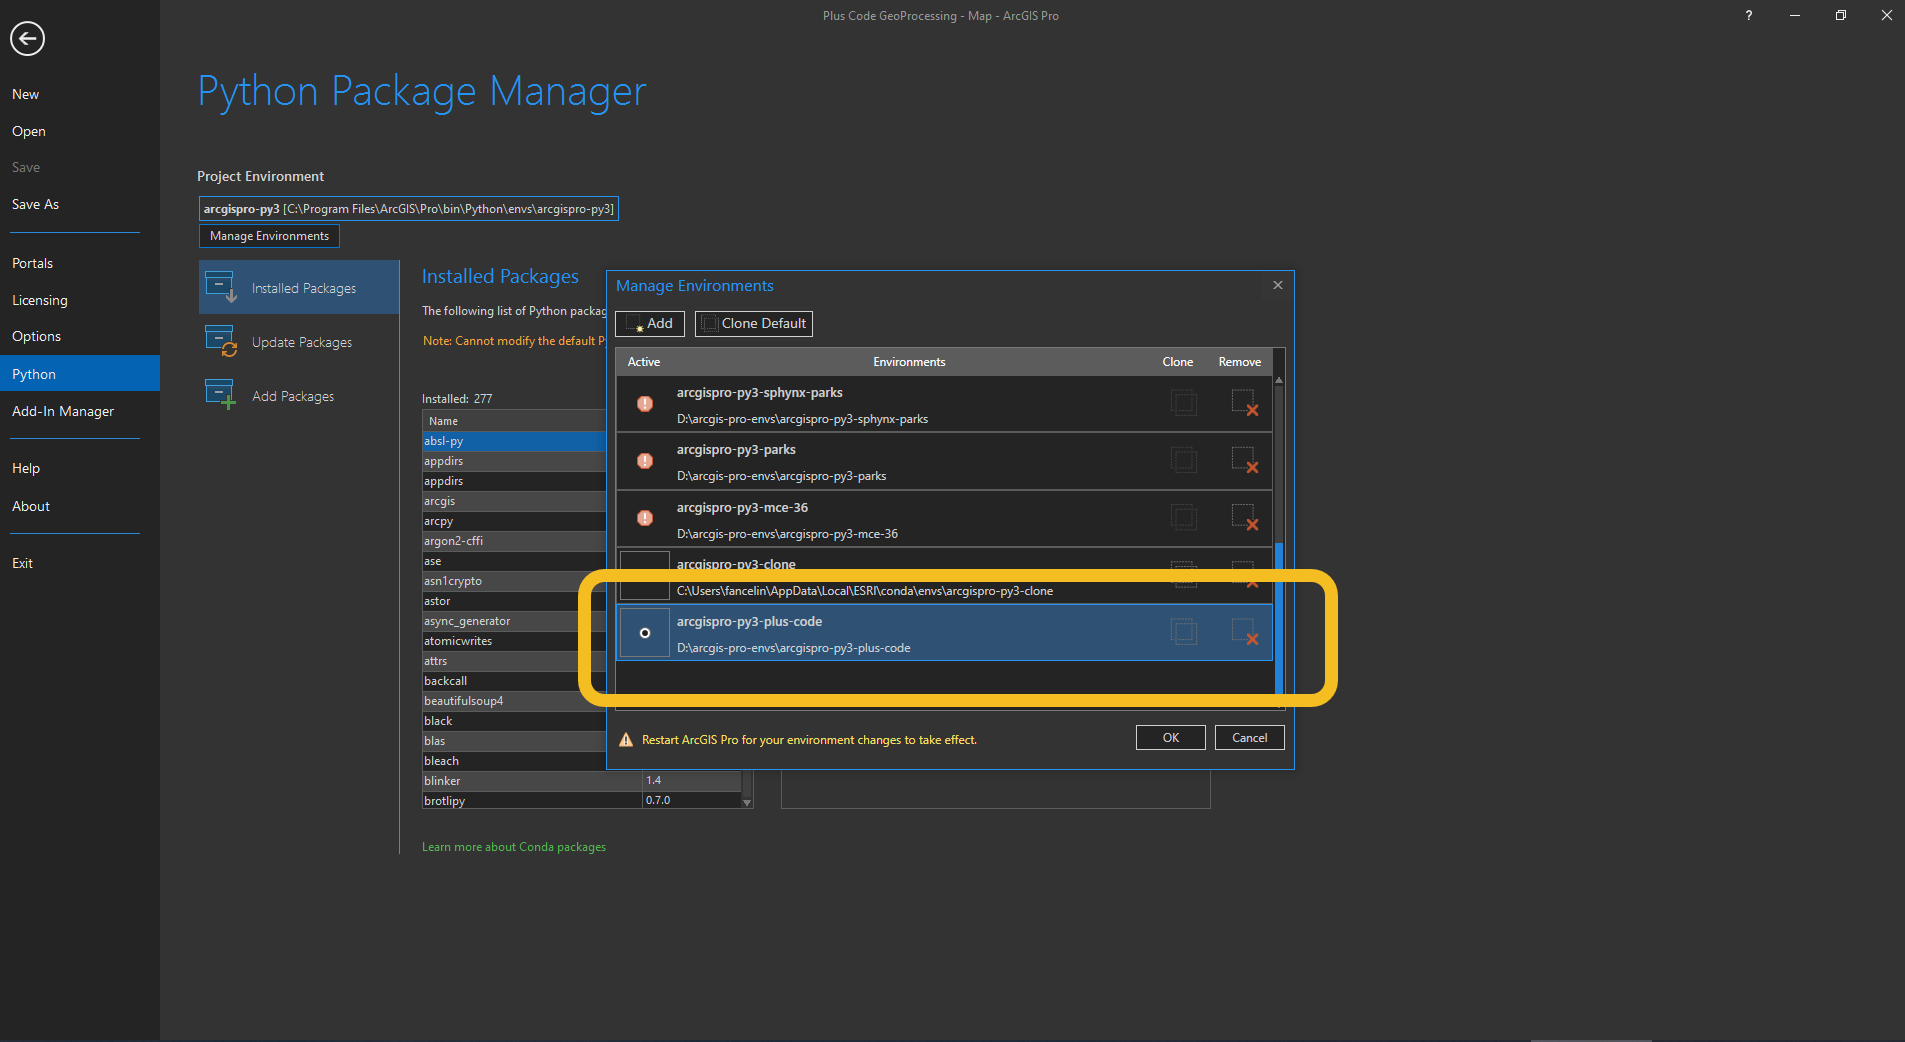The image size is (1905, 1042).
Task: Select the arcgispro-py3-mce-36 environment row
Action: click(x=944, y=519)
